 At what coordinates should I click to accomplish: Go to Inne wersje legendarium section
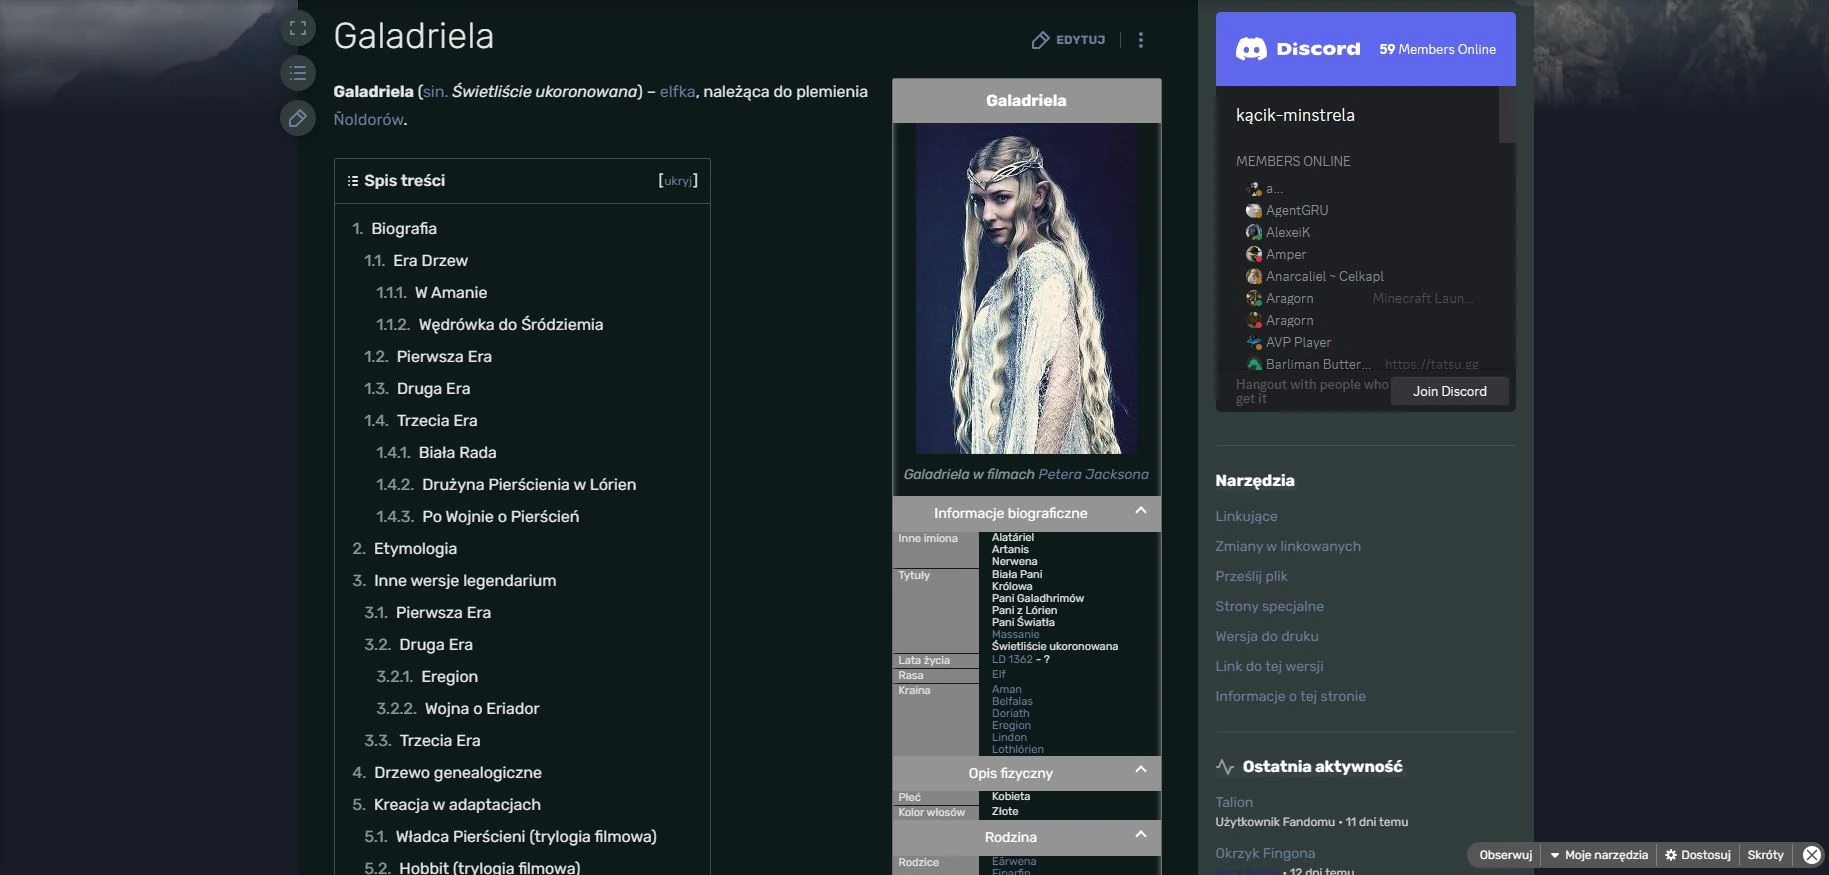pyautogui.click(x=465, y=581)
